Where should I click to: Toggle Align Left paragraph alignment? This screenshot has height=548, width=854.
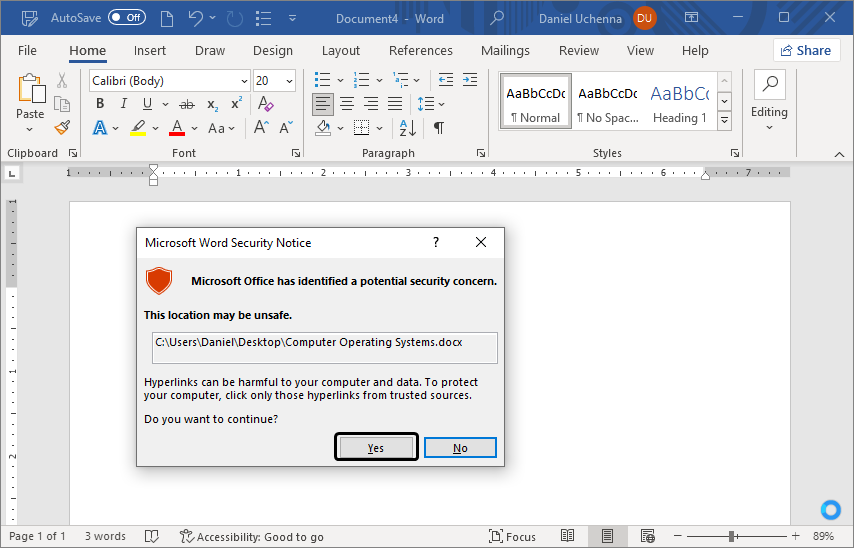click(x=323, y=103)
